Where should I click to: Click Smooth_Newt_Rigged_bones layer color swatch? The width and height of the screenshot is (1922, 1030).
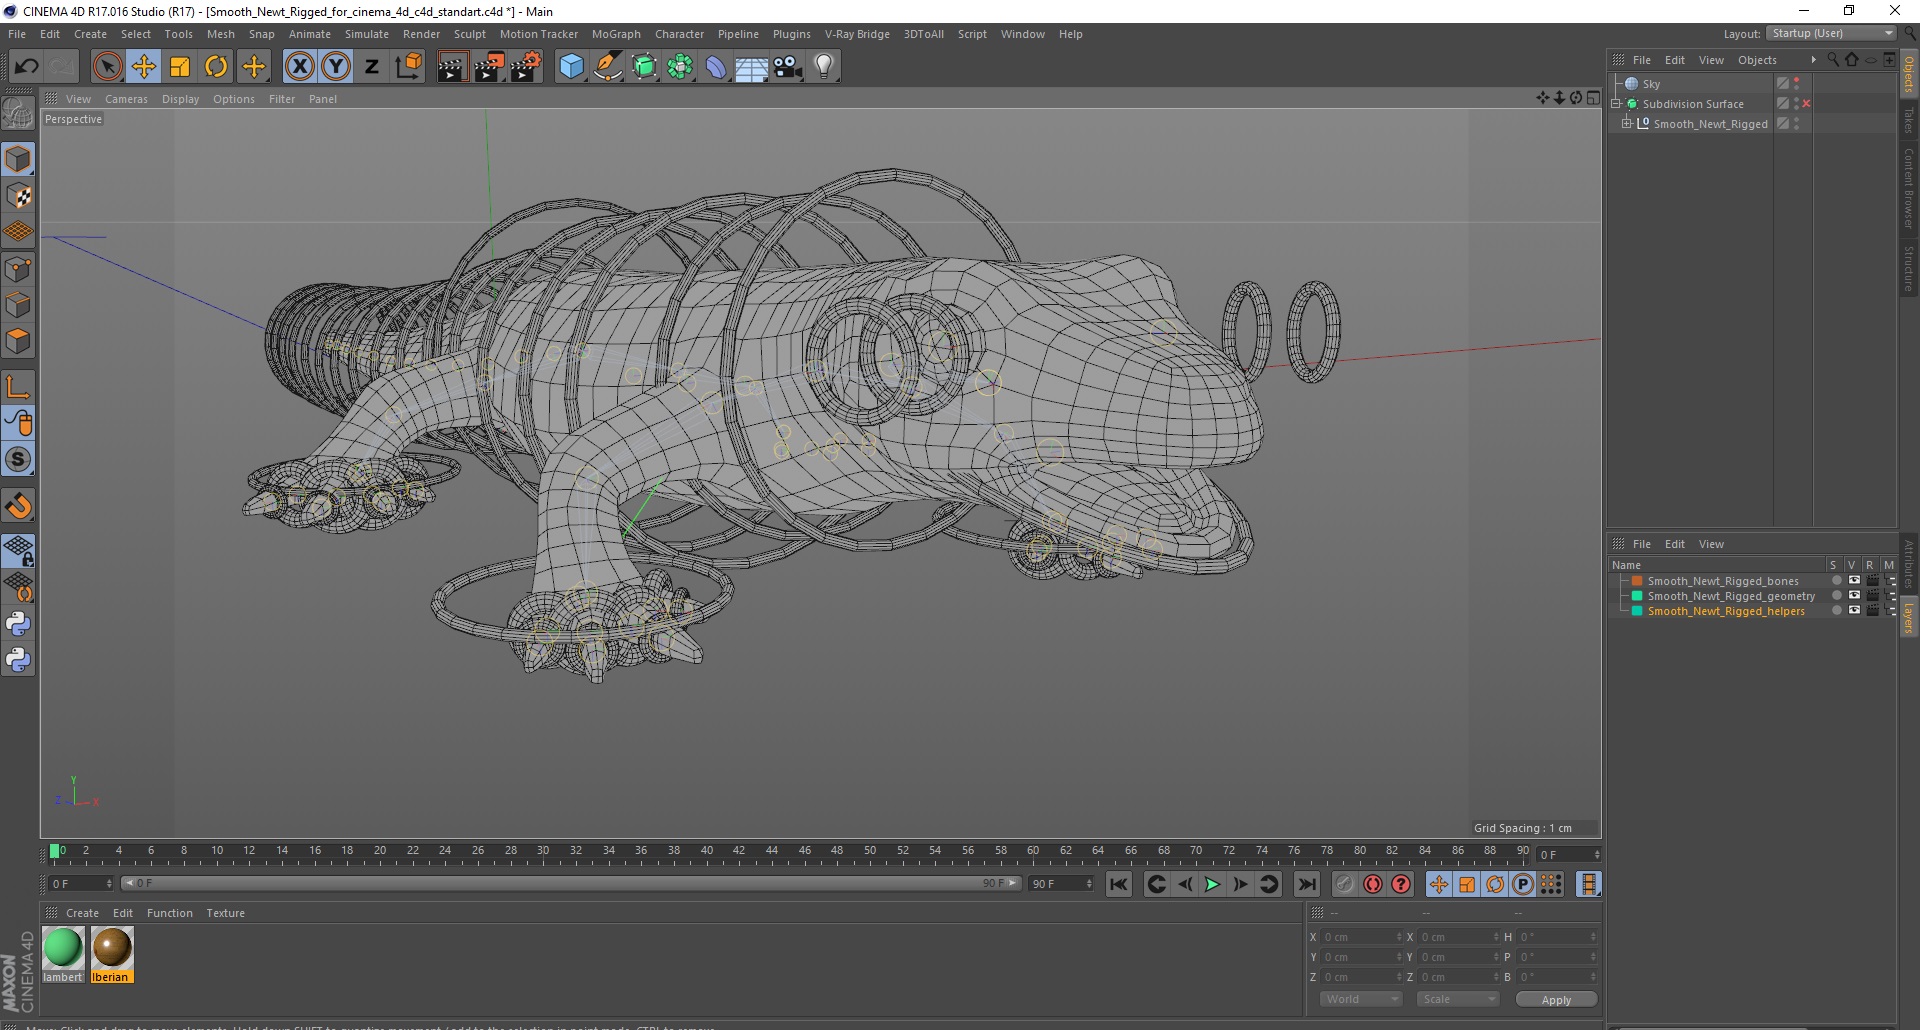(x=1637, y=581)
